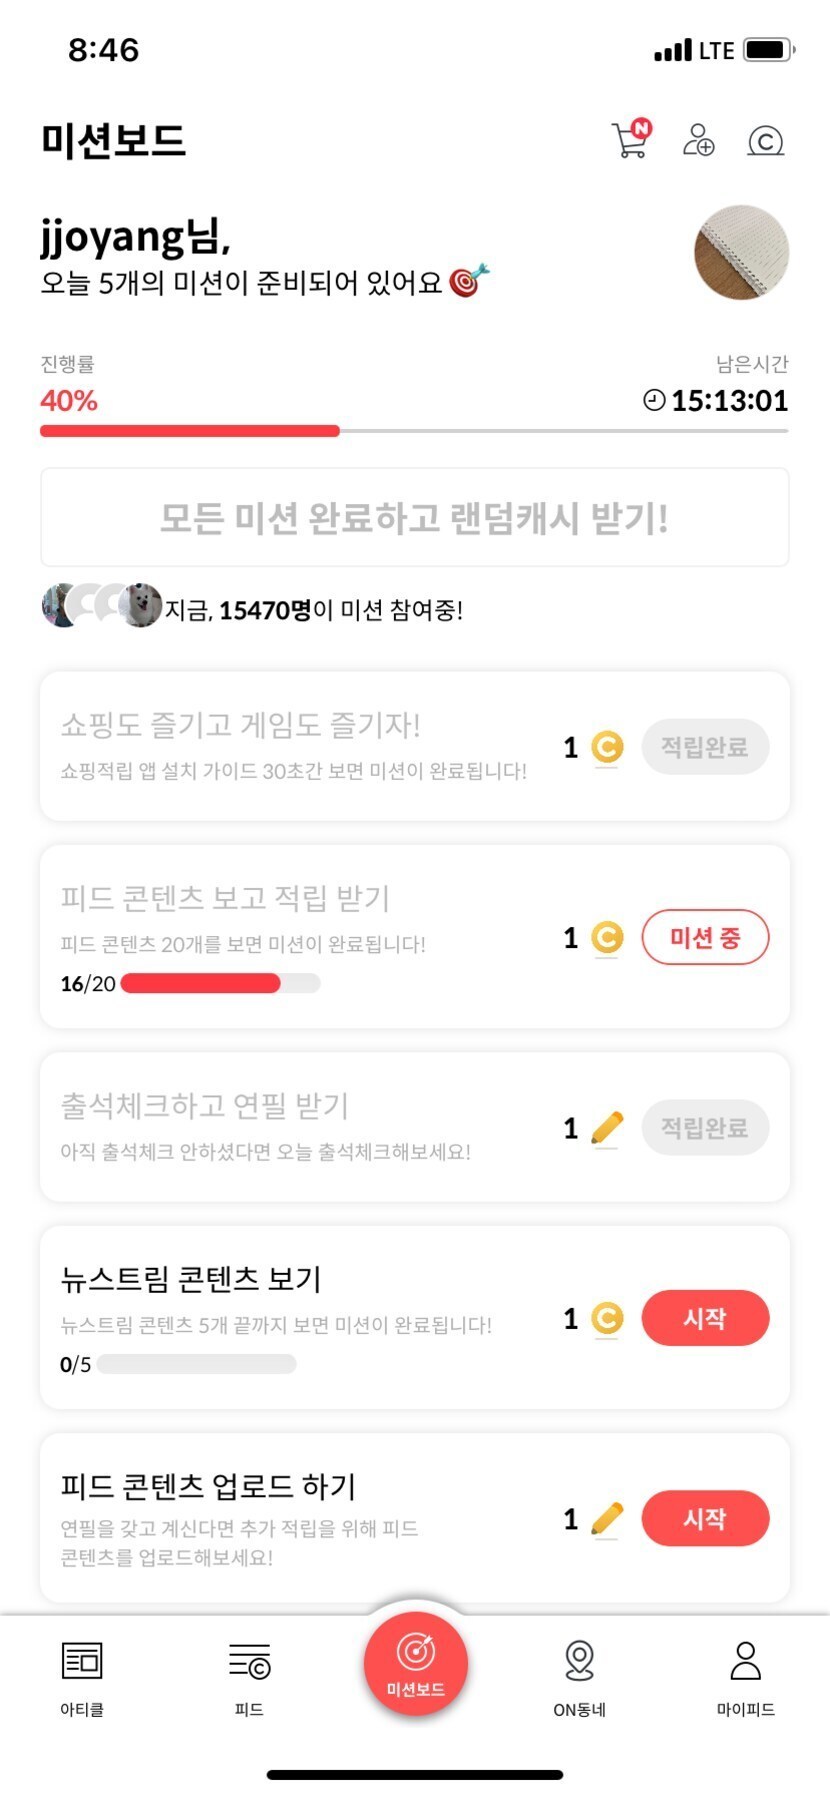
Task: Tap 적립완료 on the shopping mission
Action: coord(705,747)
